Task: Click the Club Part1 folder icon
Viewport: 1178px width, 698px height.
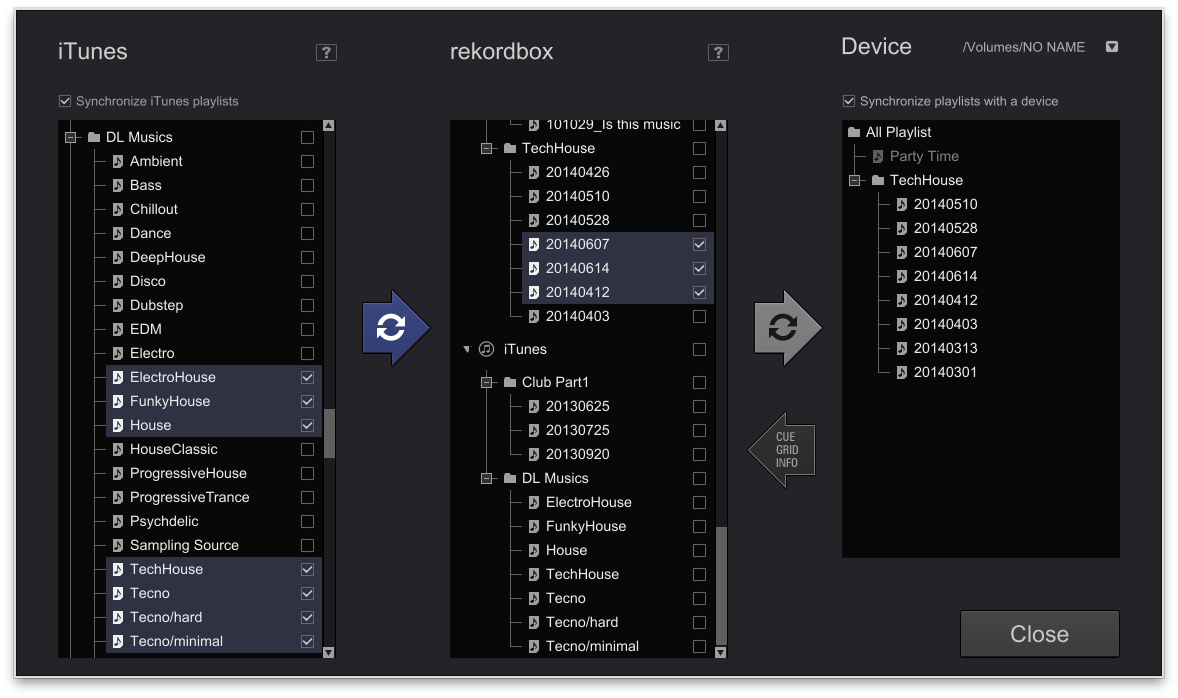Action: 510,382
